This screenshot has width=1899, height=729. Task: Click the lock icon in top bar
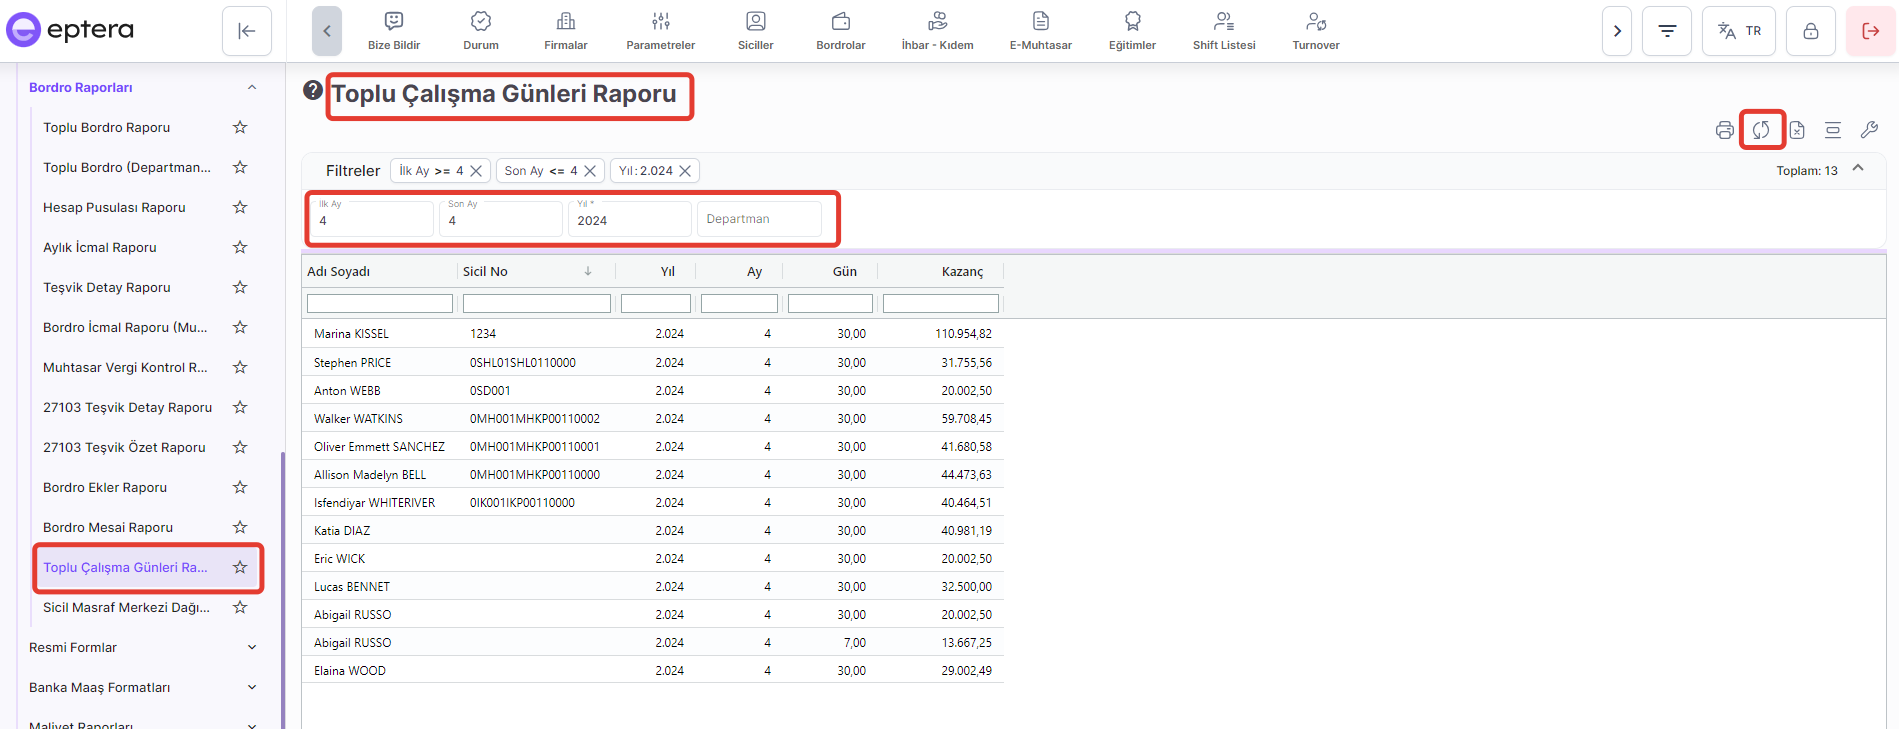click(x=1811, y=31)
